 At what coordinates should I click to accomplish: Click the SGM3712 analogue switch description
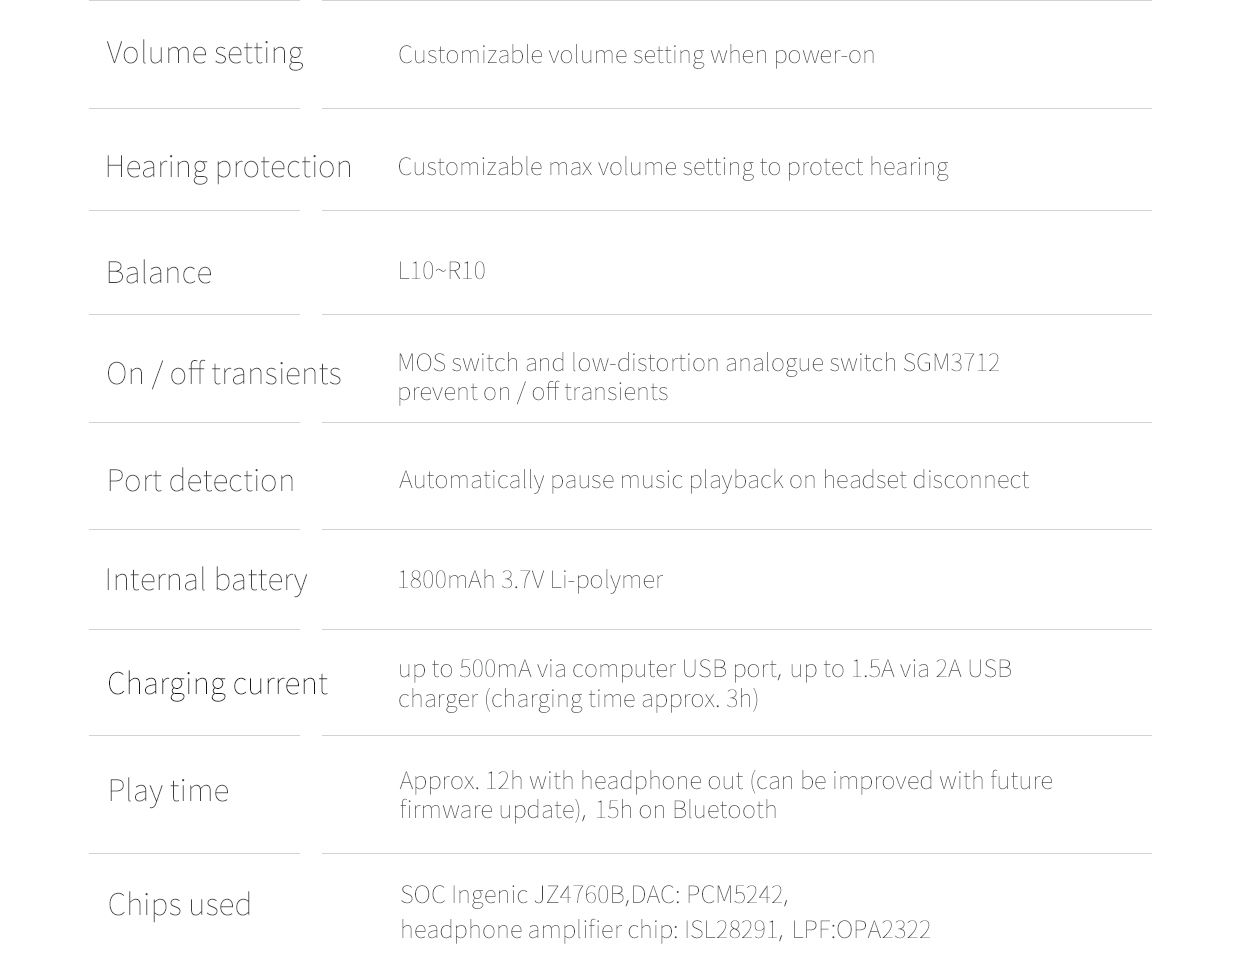pyautogui.click(x=698, y=376)
